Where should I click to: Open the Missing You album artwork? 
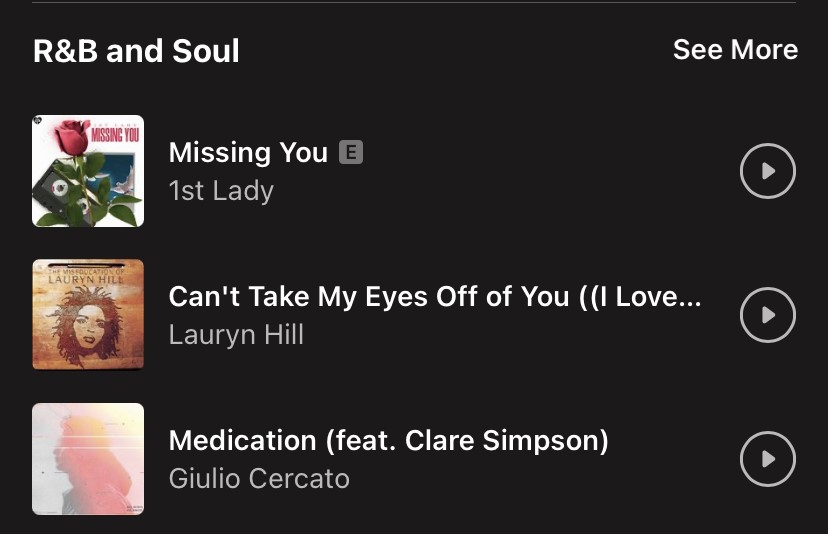[88, 171]
